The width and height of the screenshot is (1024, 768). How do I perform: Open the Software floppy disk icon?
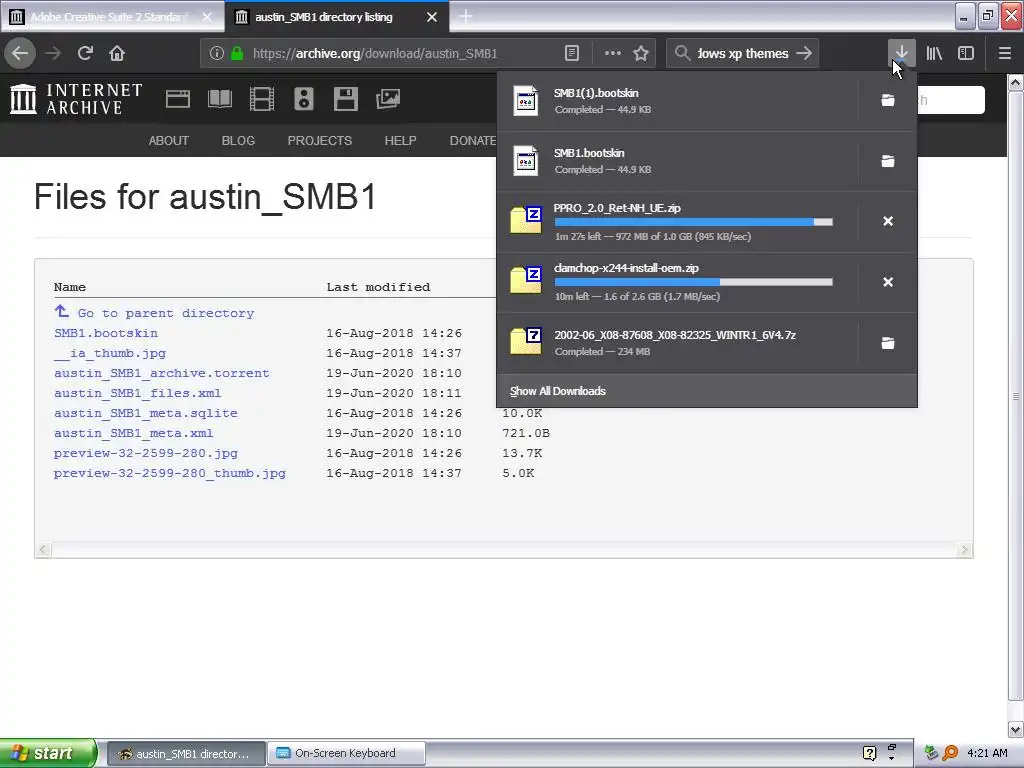pos(345,99)
